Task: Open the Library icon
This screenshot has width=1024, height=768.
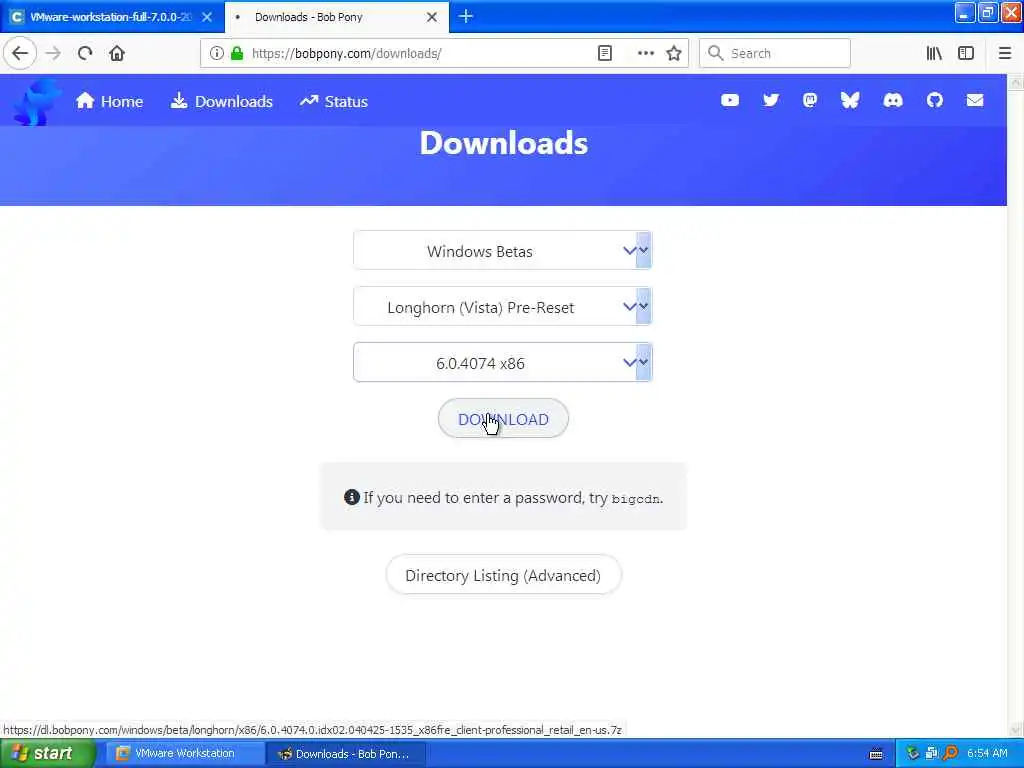Action: [x=934, y=54]
